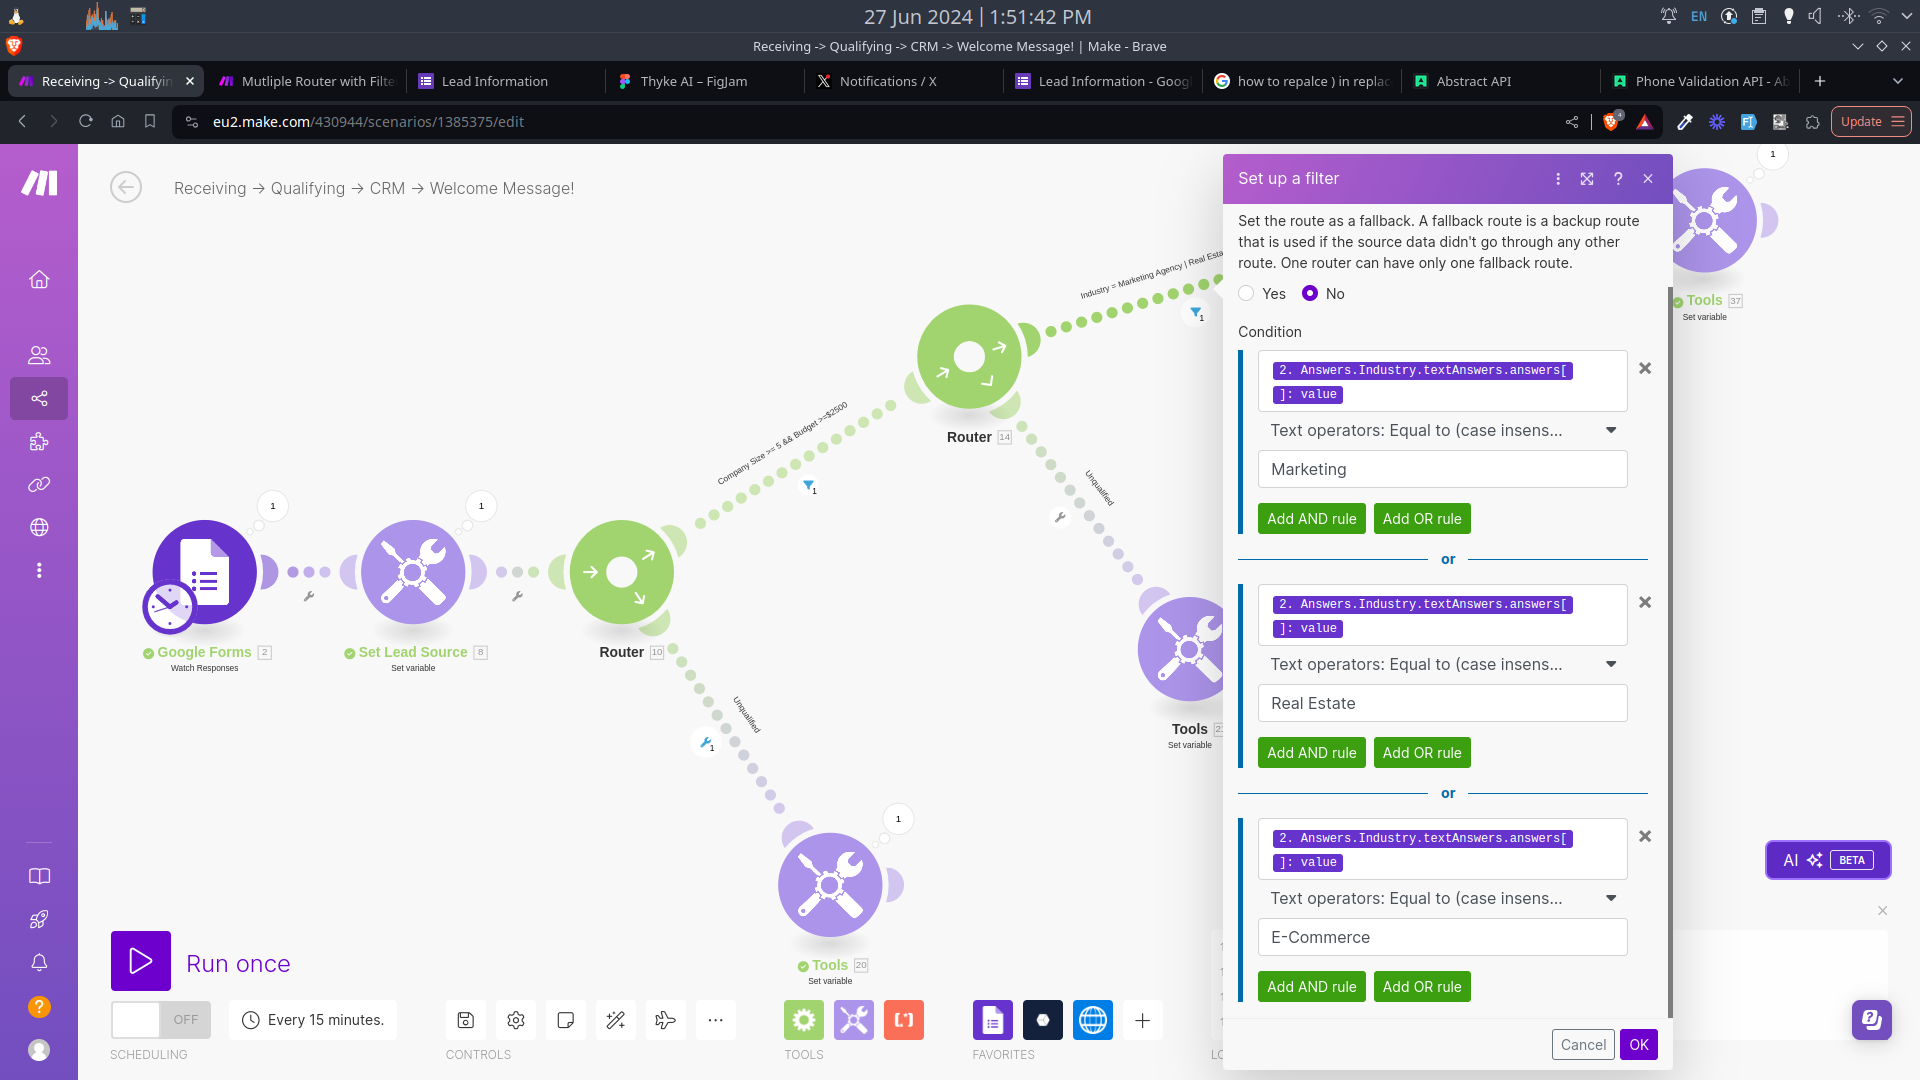Viewport: 1920px width, 1080px height.
Task: Toggle scheduling switch from OFF
Action: click(x=161, y=1020)
